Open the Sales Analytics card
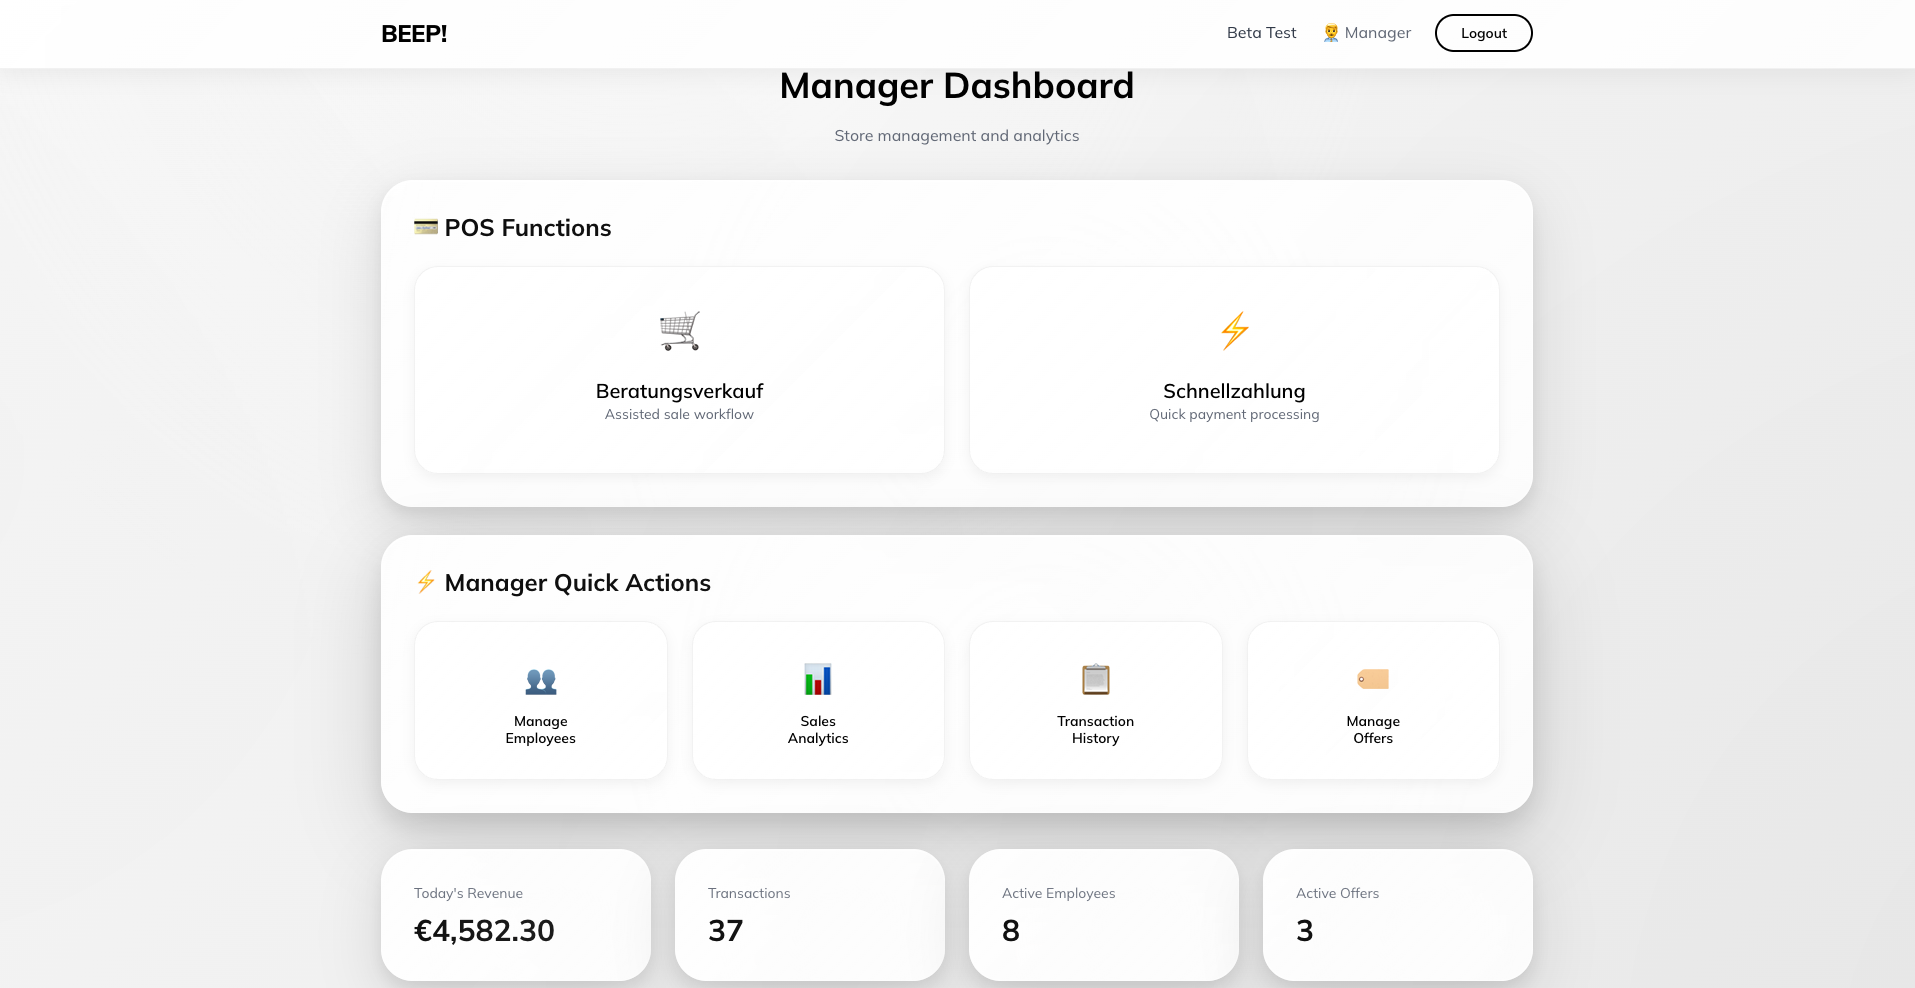This screenshot has height=988, width=1915. click(x=817, y=699)
